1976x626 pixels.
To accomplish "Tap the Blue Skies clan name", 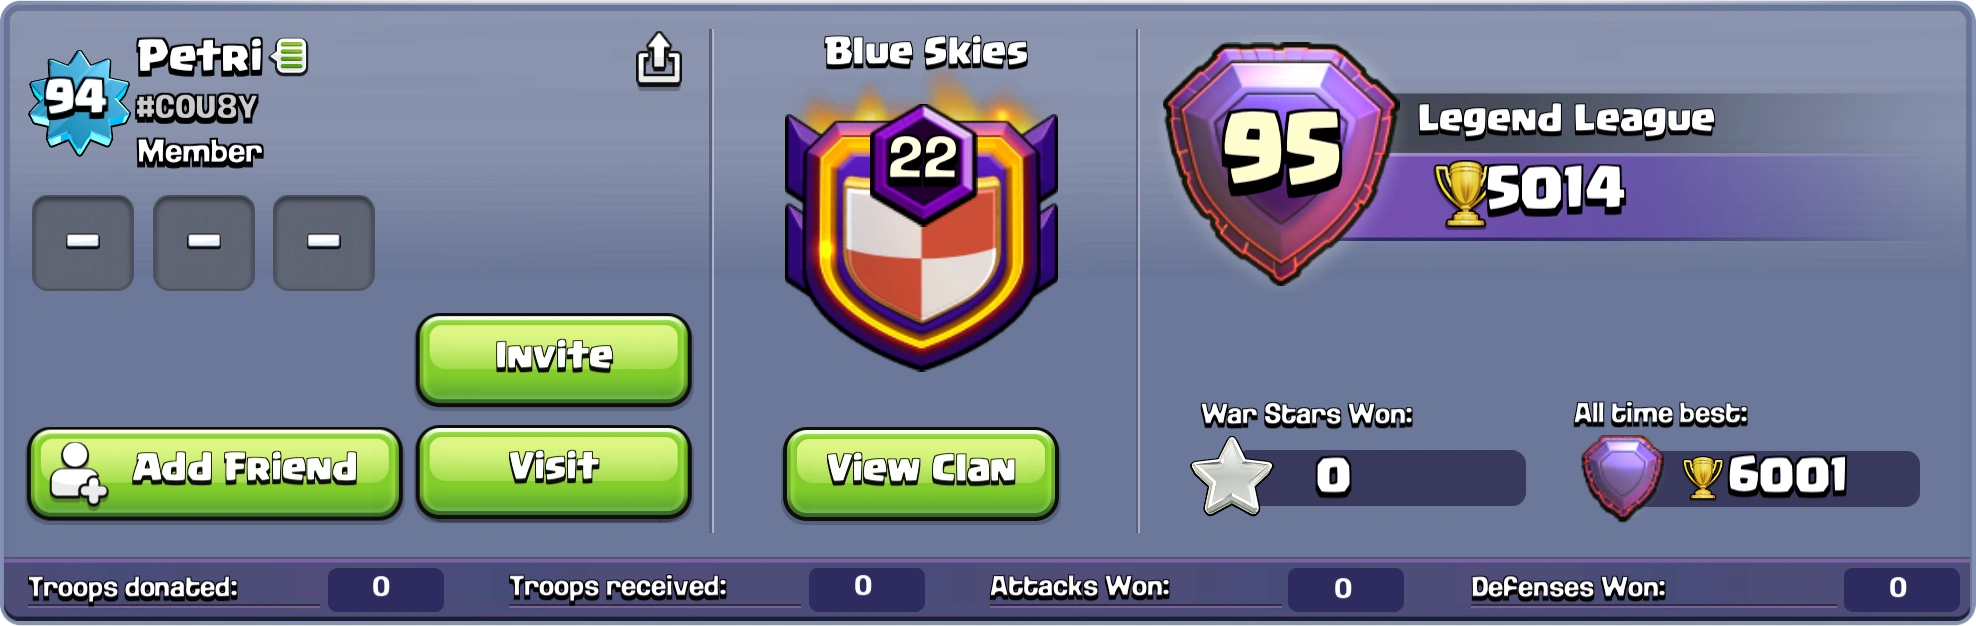I will click(926, 52).
